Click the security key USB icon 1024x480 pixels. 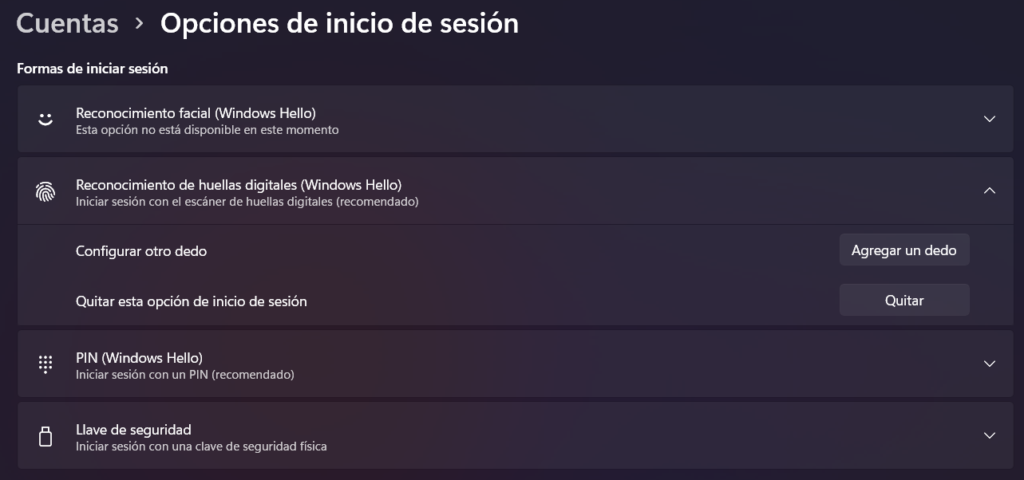45,436
